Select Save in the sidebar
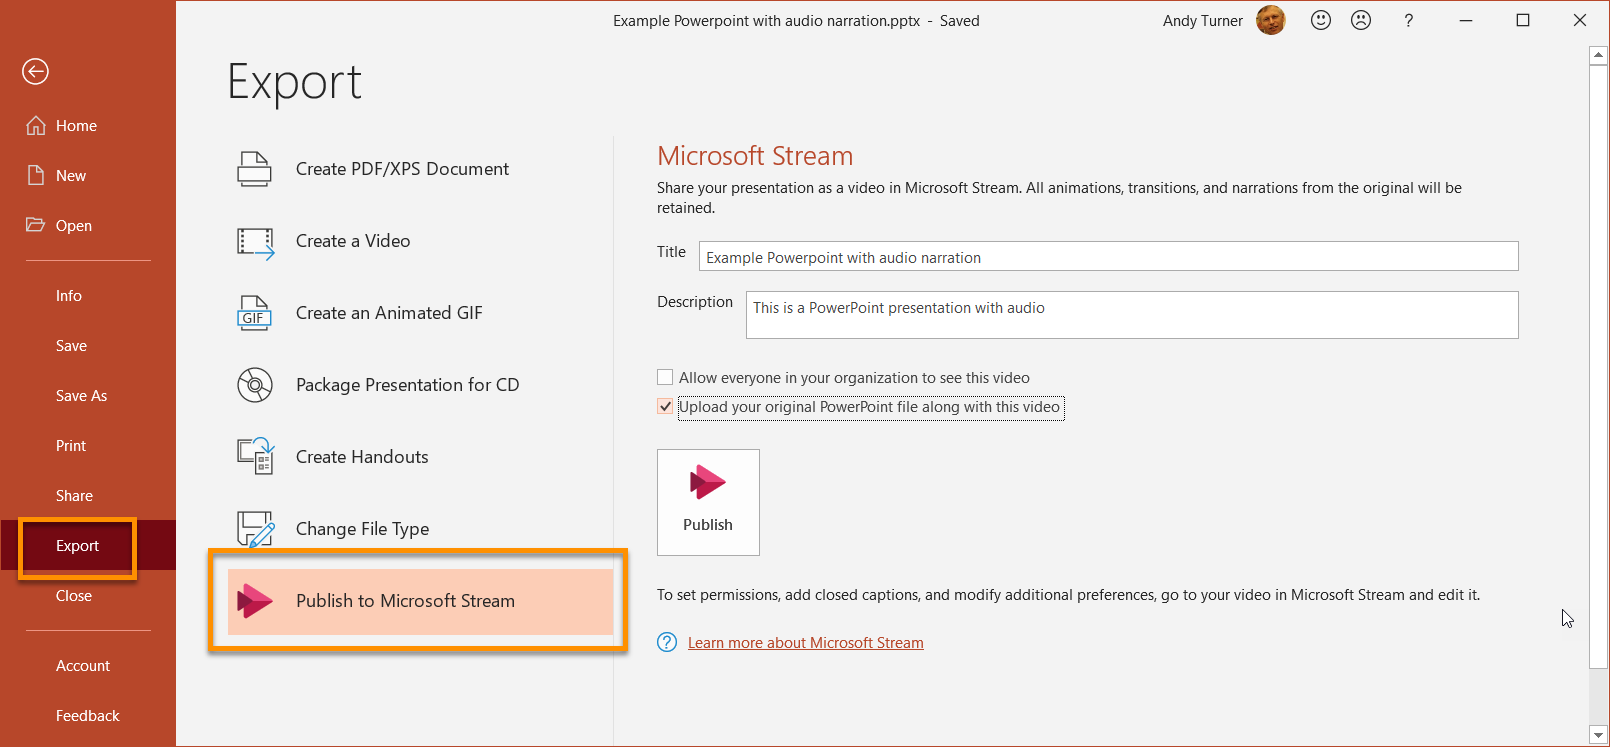This screenshot has height=747, width=1610. [71, 345]
